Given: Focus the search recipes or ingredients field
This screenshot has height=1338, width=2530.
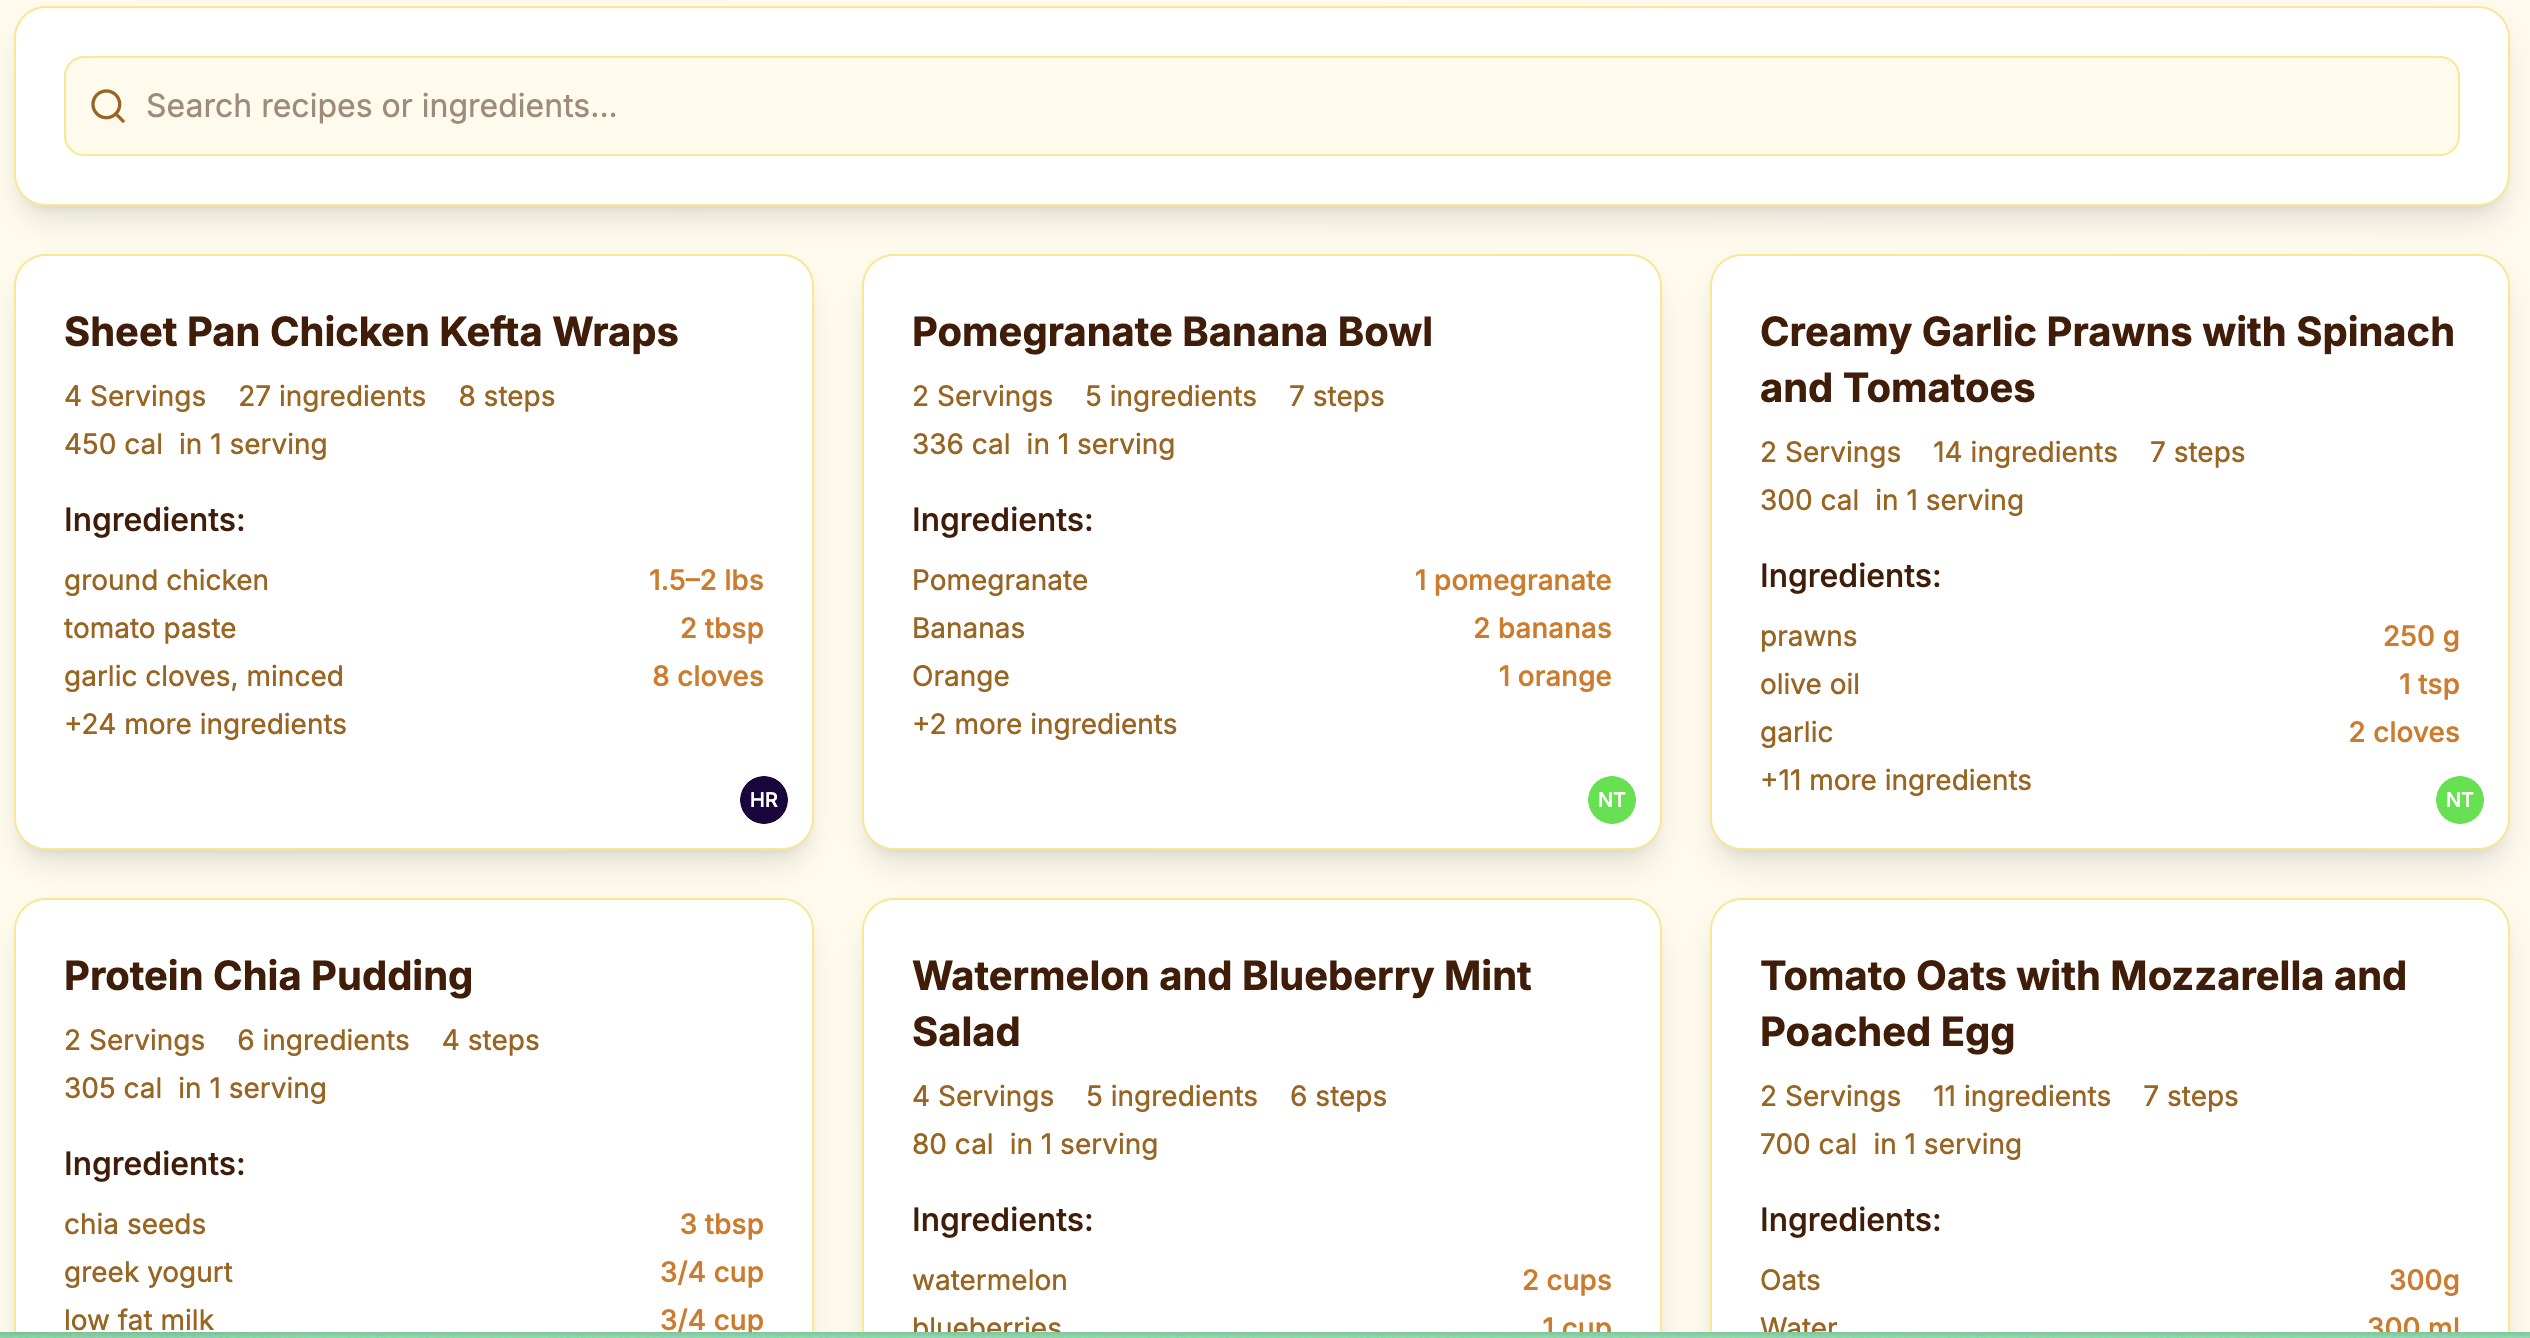Looking at the screenshot, I should click(1260, 106).
